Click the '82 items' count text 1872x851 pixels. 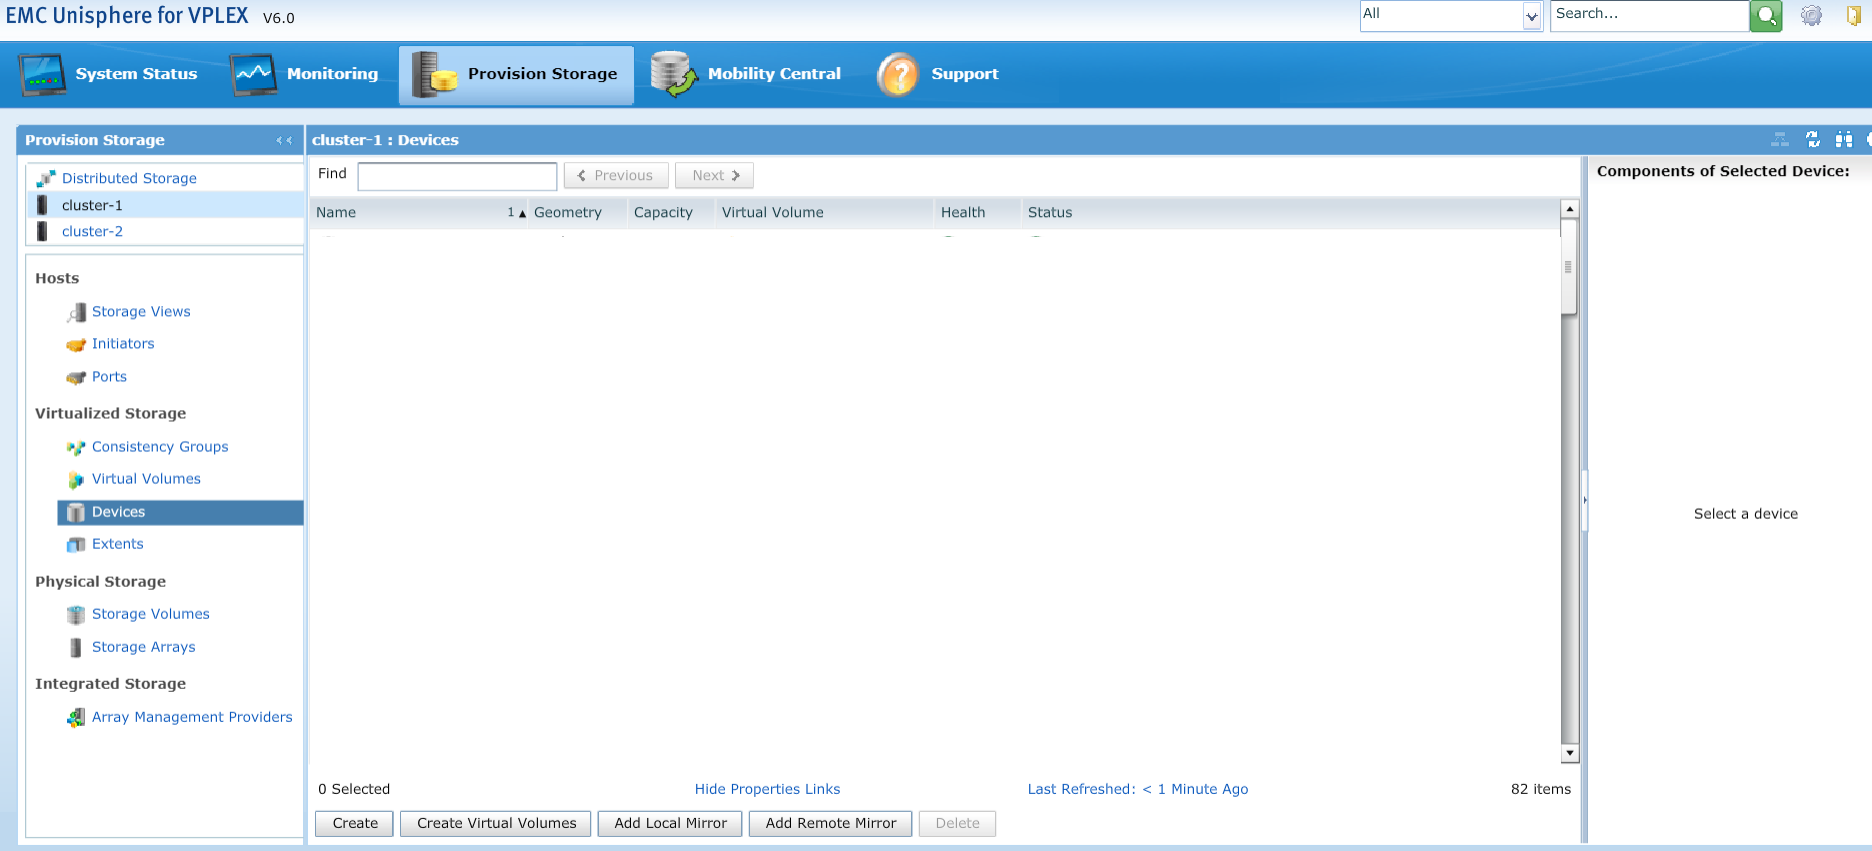1540,789
